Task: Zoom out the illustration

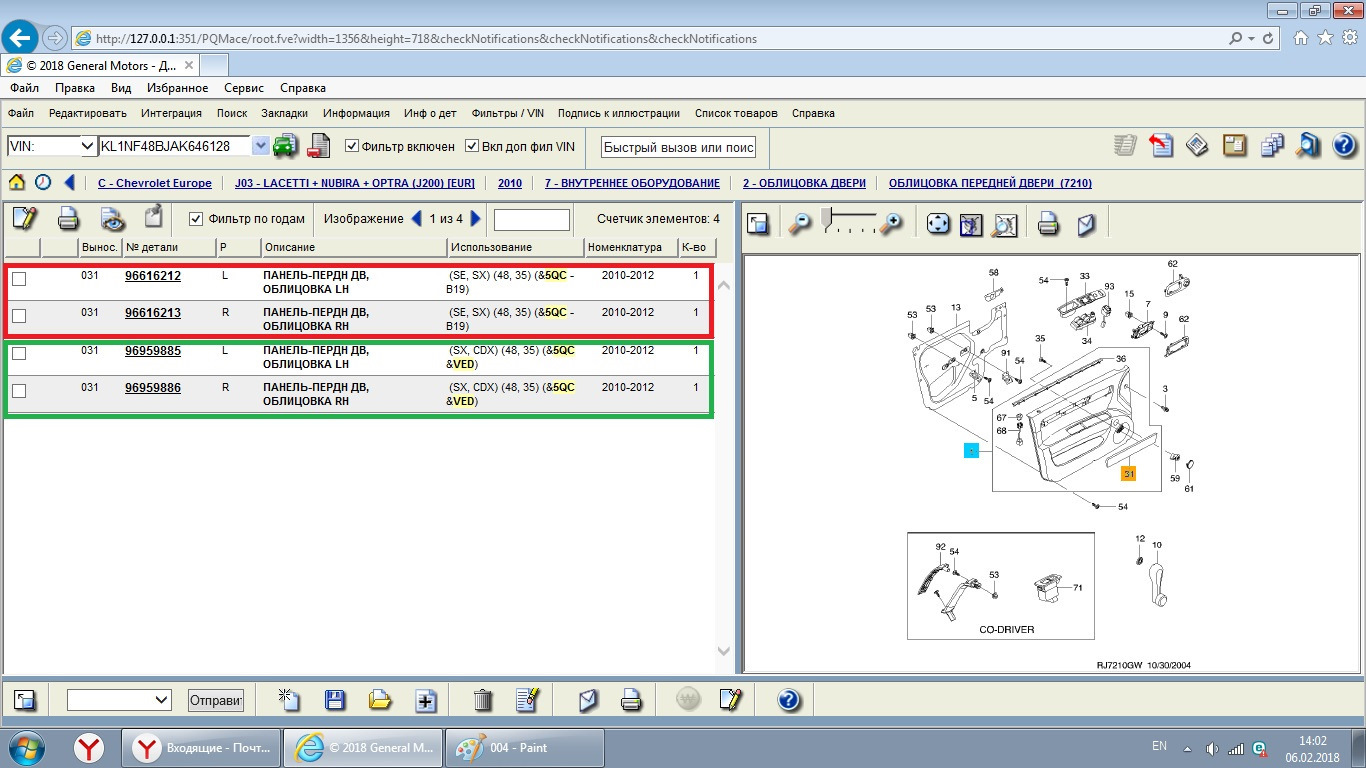Action: tap(799, 224)
